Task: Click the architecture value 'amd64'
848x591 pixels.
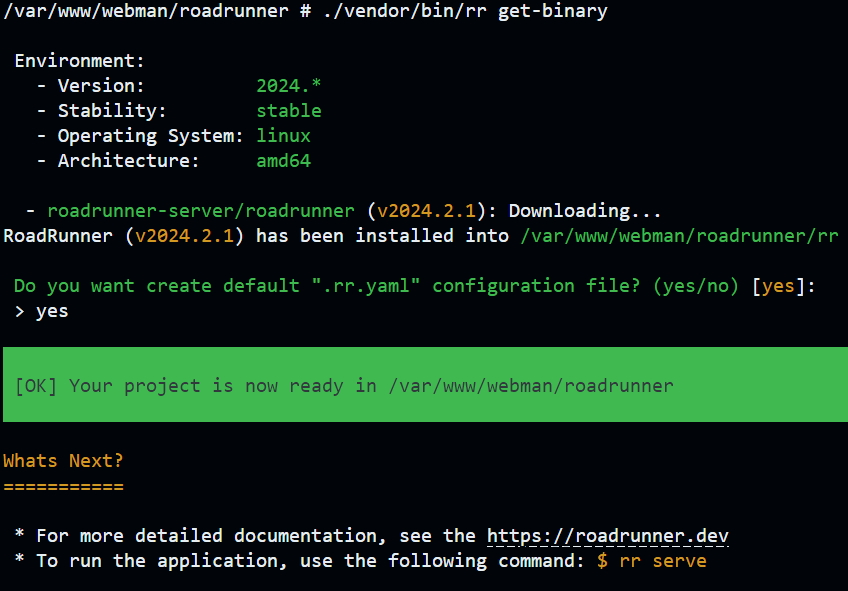Action: pyautogui.click(x=283, y=161)
